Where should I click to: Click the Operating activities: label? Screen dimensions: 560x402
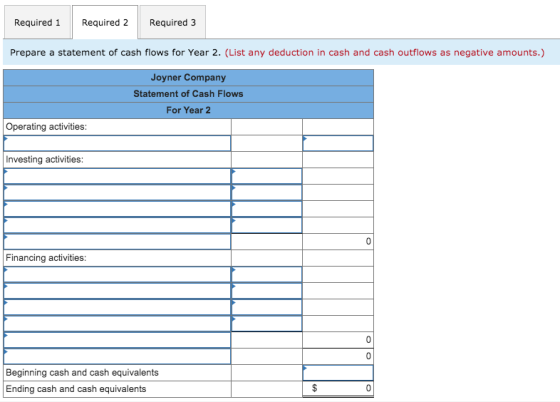46,127
